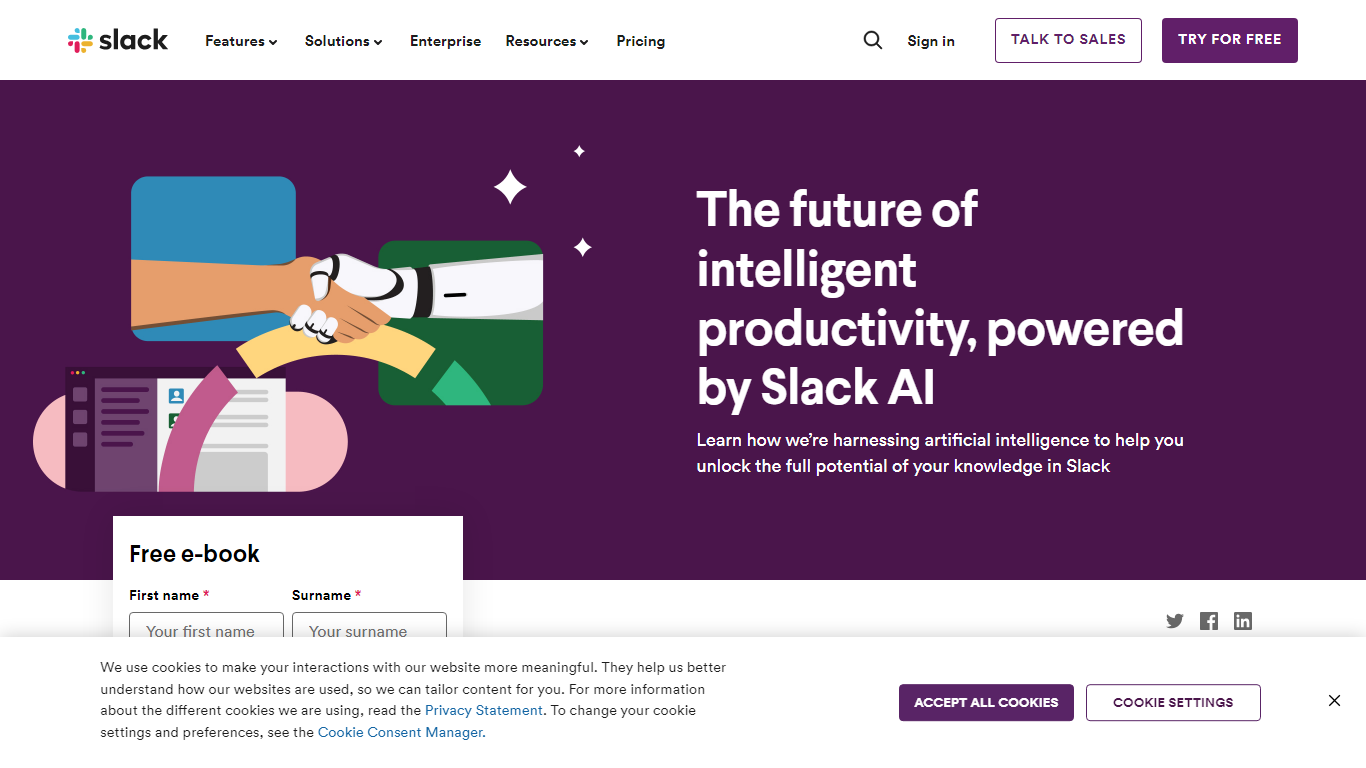1366x768 pixels.
Task: Open the Cookie Consent Manager link
Action: pos(399,732)
